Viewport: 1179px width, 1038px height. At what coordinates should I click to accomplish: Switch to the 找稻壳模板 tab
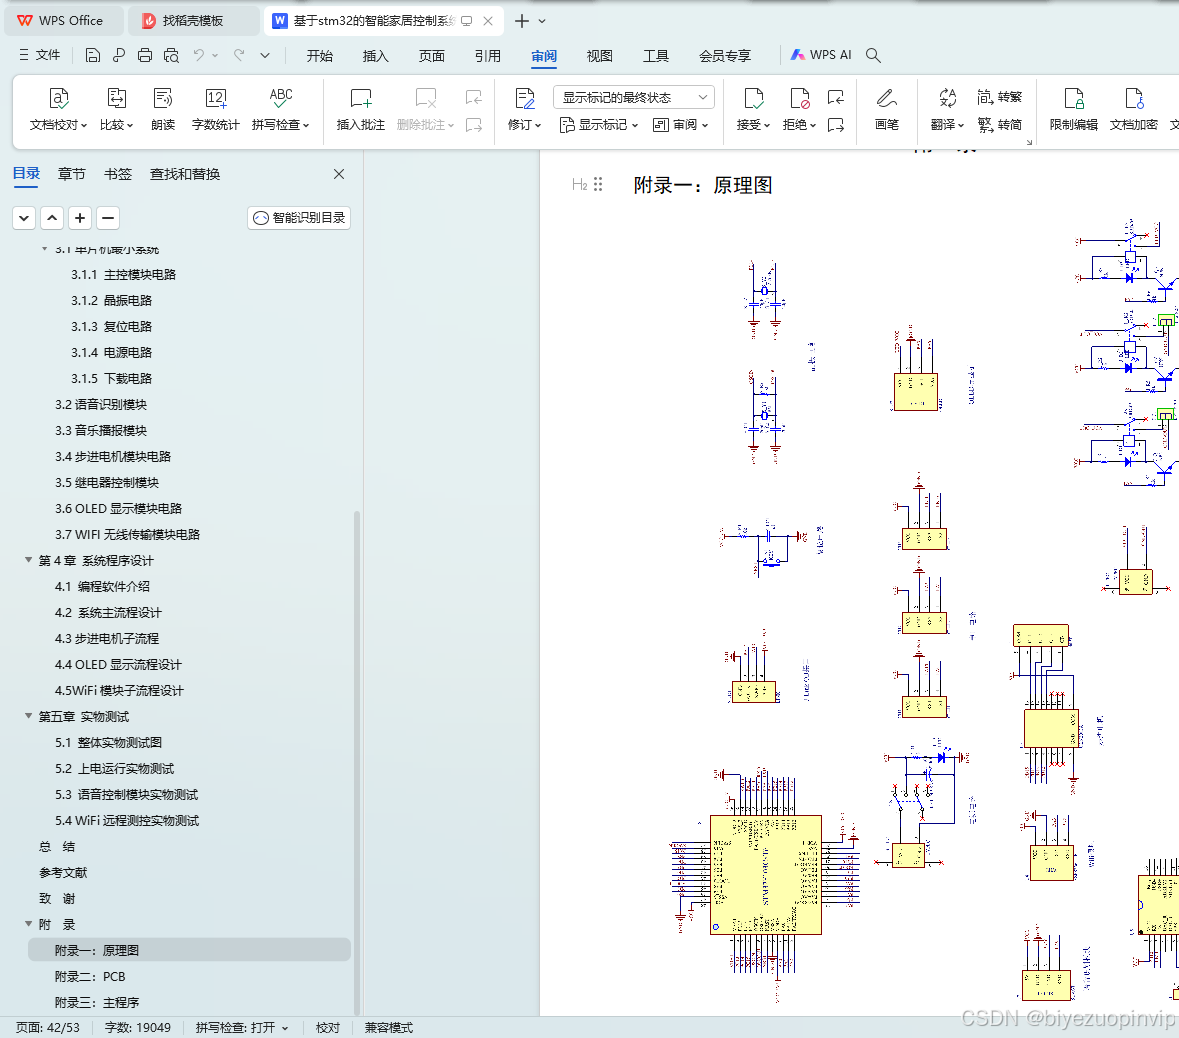(x=192, y=21)
